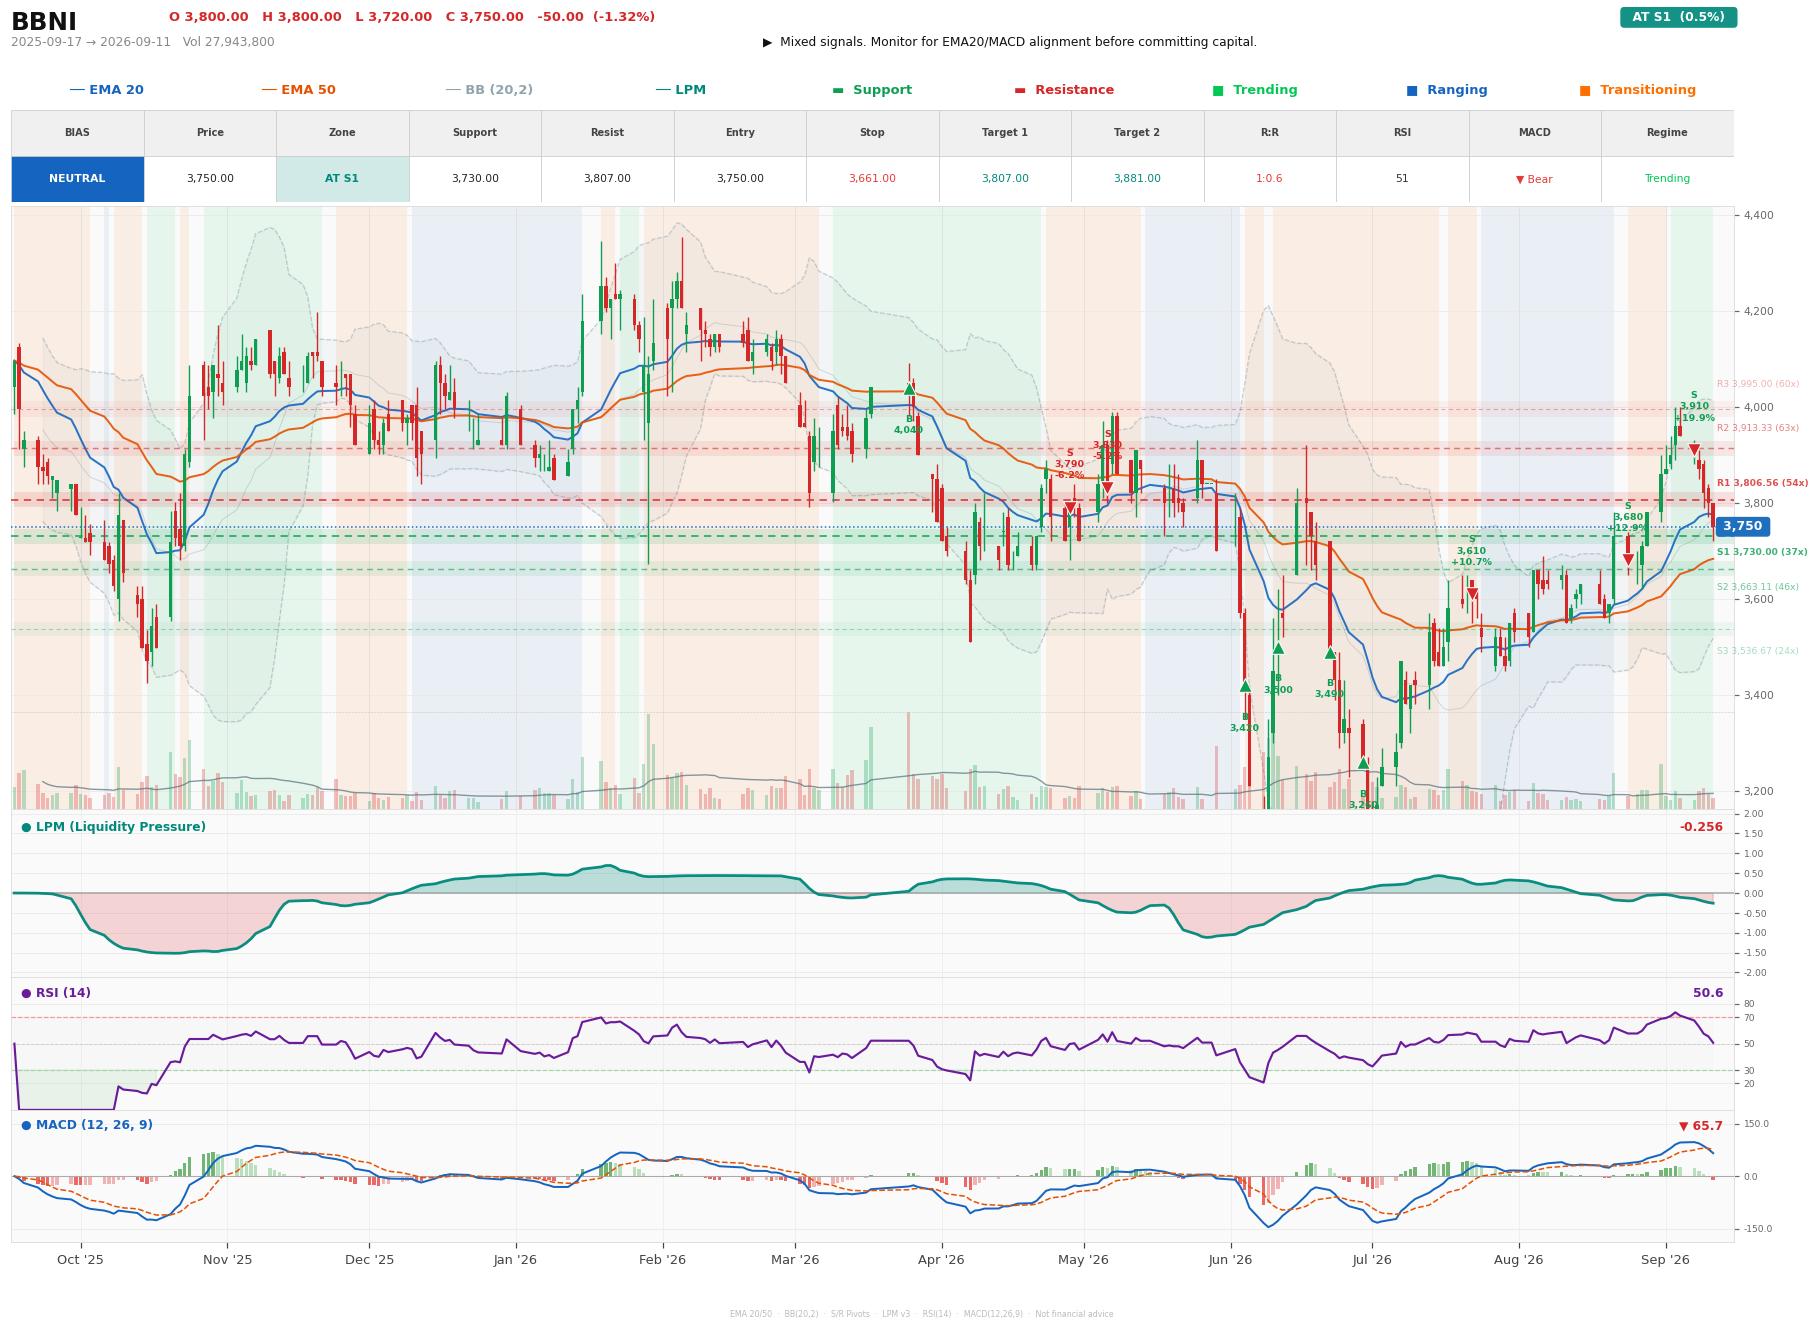The image size is (1819, 1330).
Task: Select the EMA 20 legend entry
Action: click(x=107, y=90)
